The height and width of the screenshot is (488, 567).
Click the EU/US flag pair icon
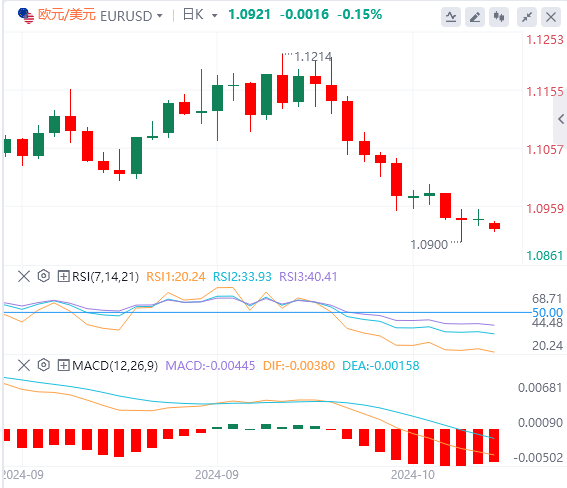coord(26,16)
